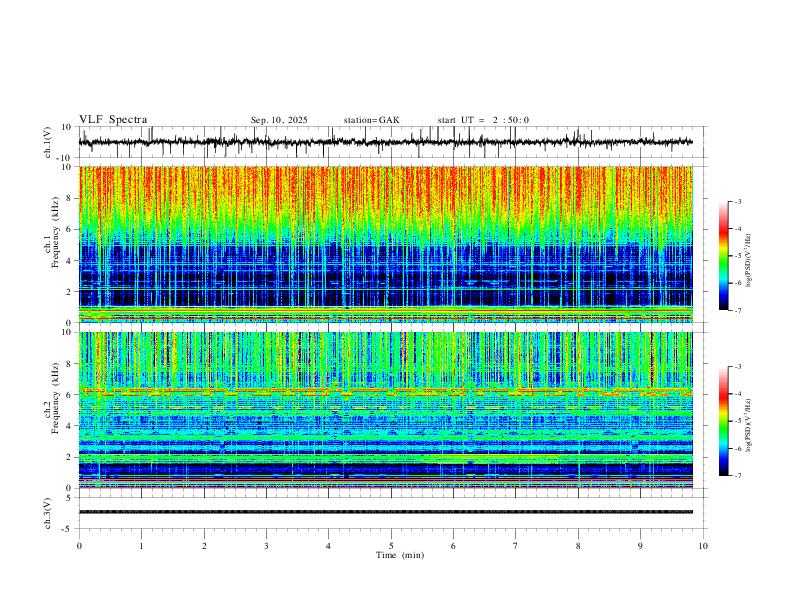Click the 'station=GAK' label

pyautogui.click(x=371, y=120)
